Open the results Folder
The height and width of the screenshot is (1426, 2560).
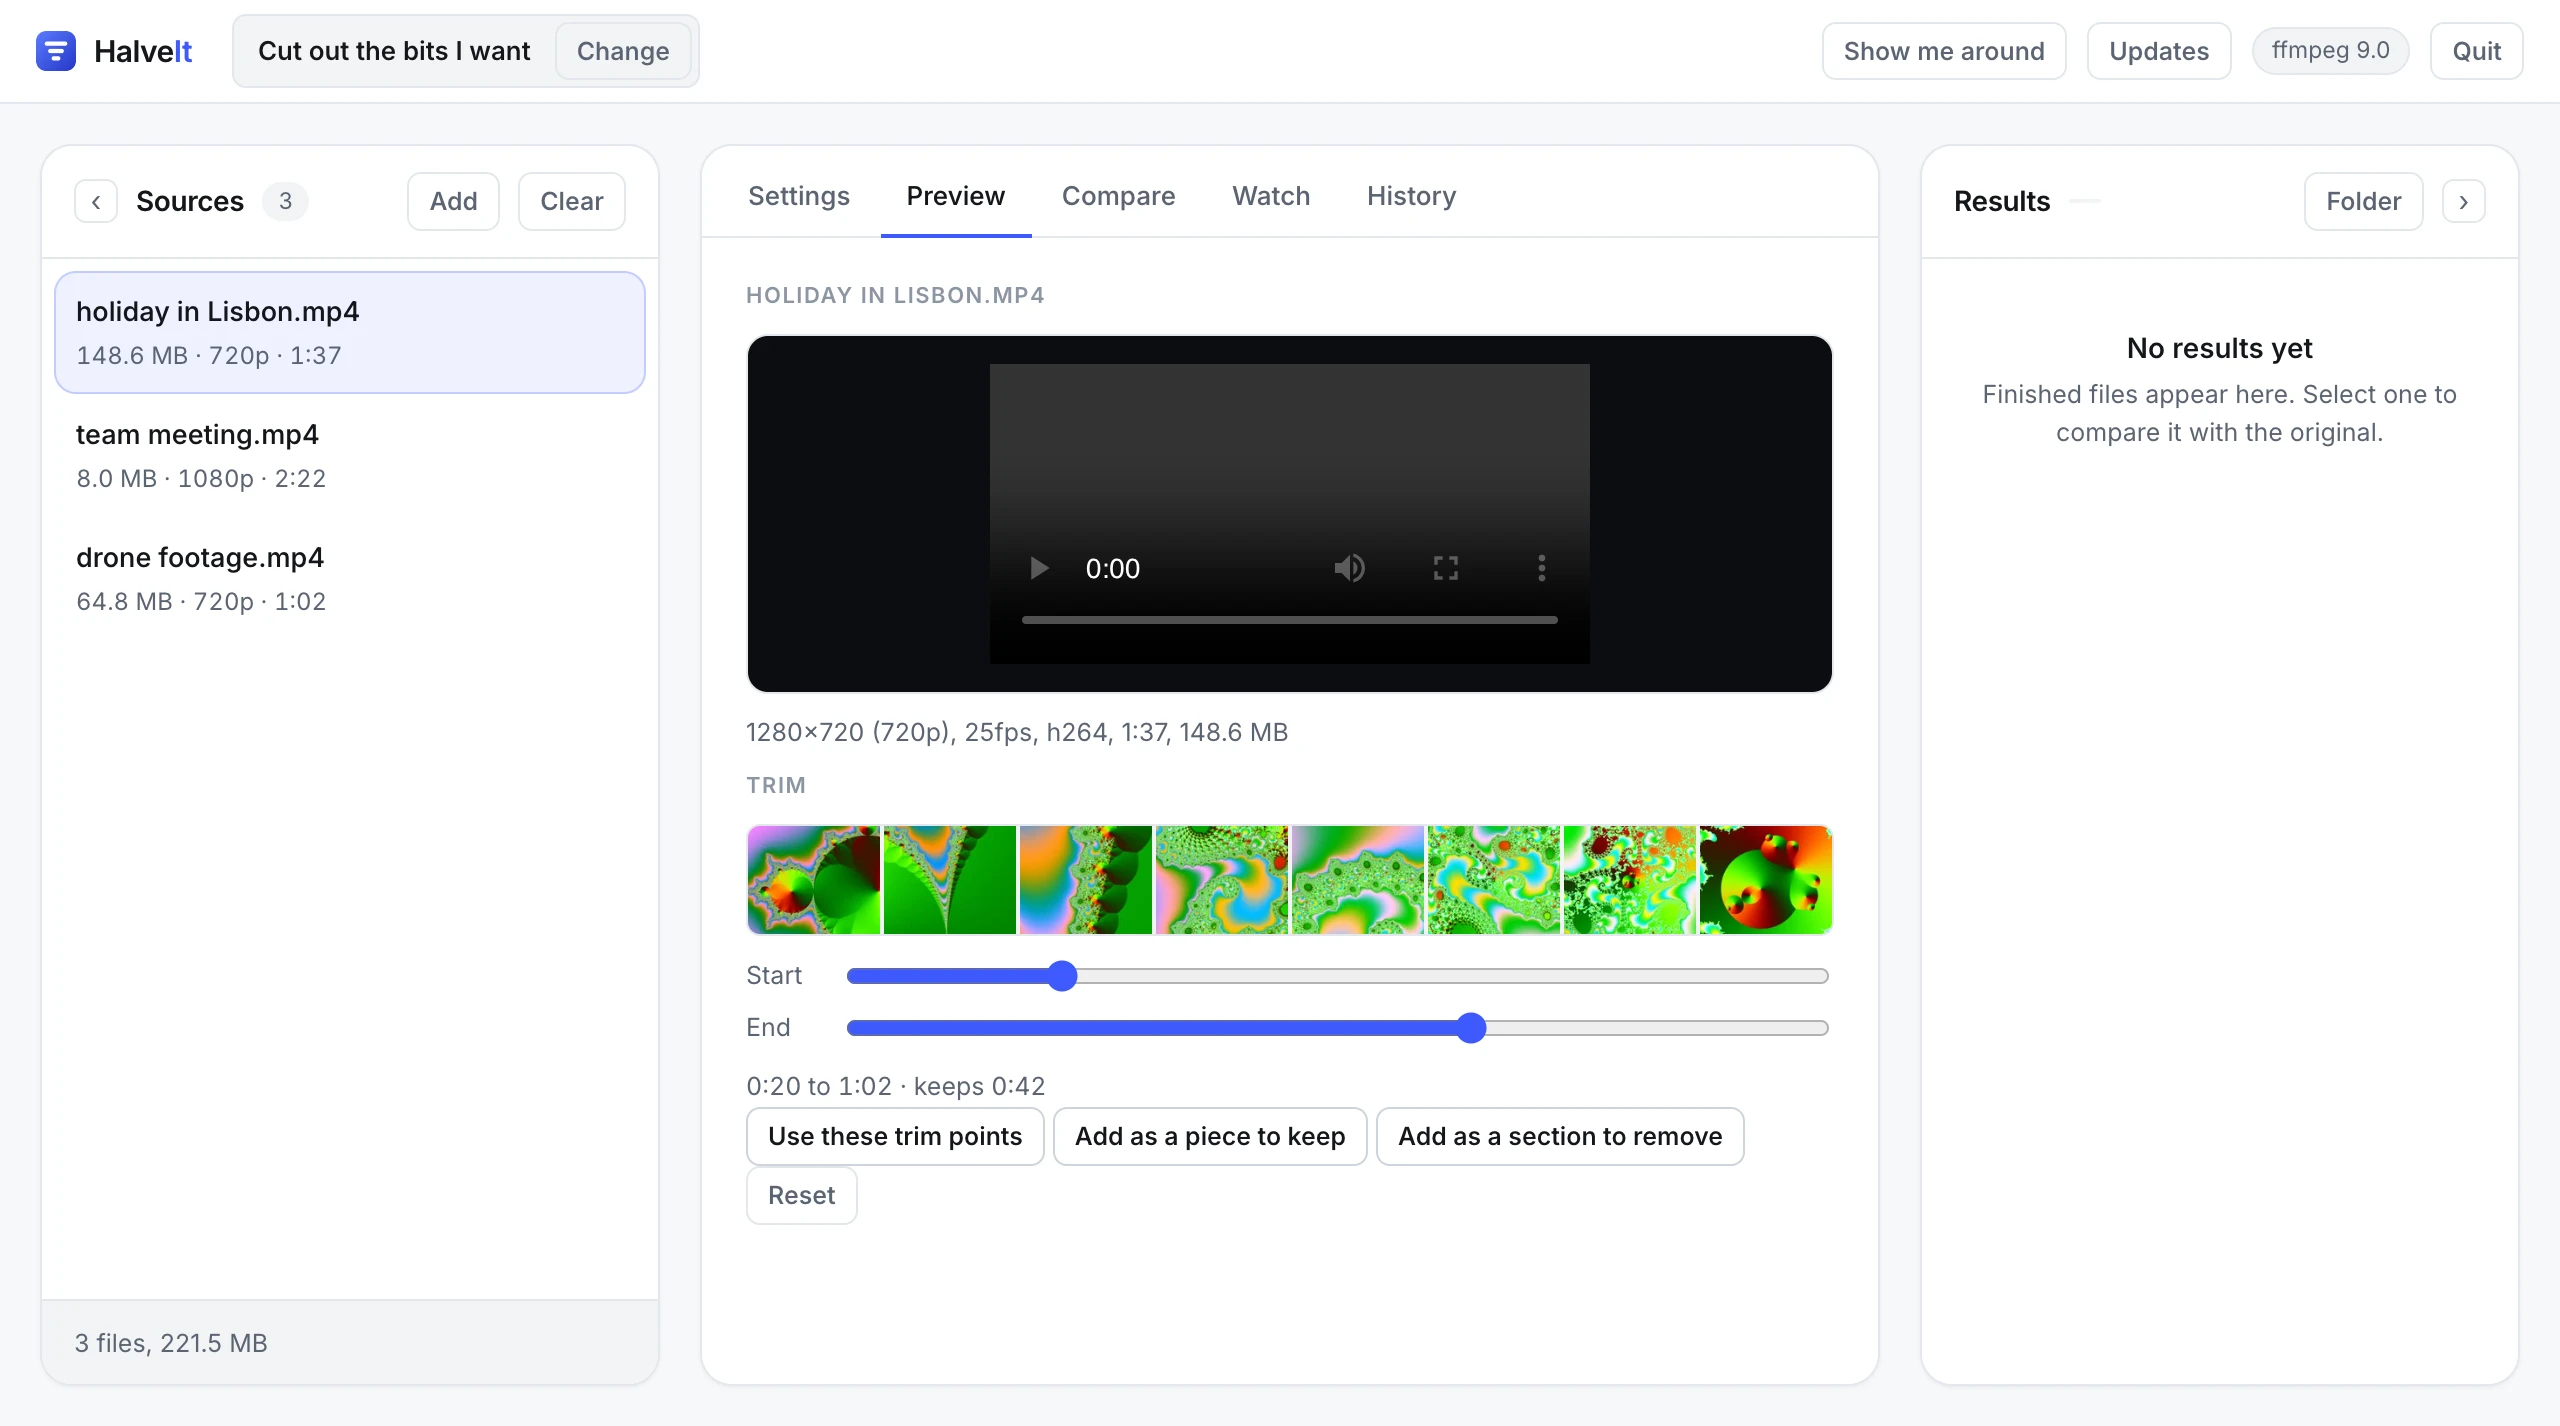pyautogui.click(x=2363, y=201)
